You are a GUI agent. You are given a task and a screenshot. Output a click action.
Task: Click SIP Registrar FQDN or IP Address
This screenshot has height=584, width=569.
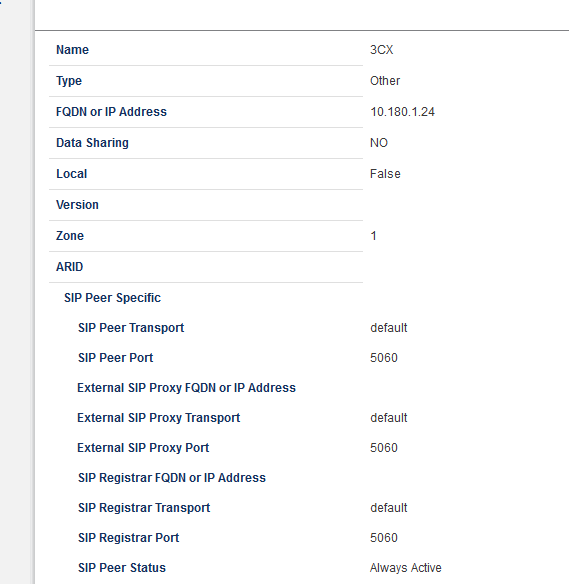tap(172, 478)
